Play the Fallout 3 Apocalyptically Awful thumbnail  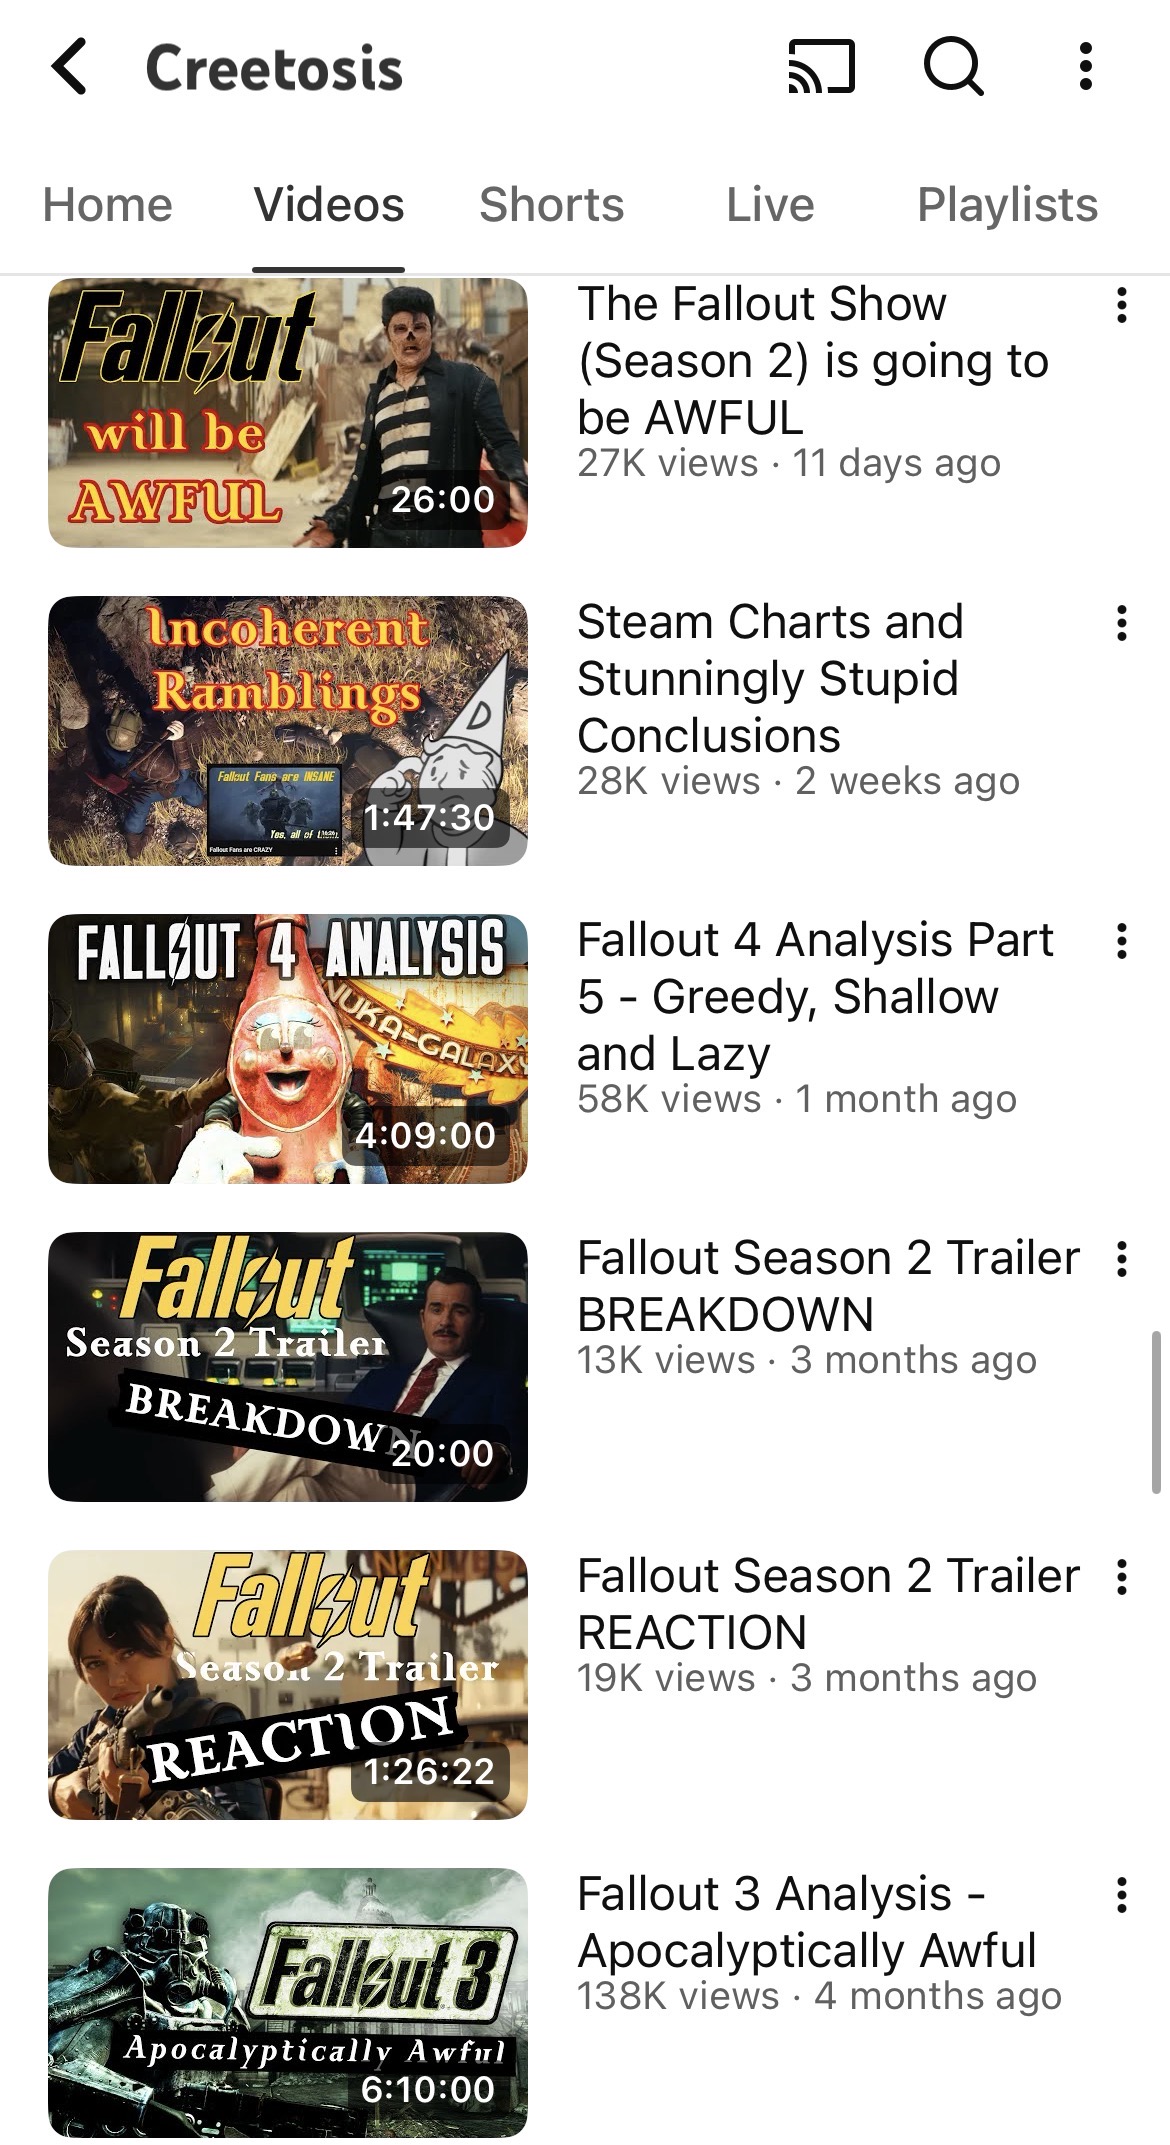288,2003
